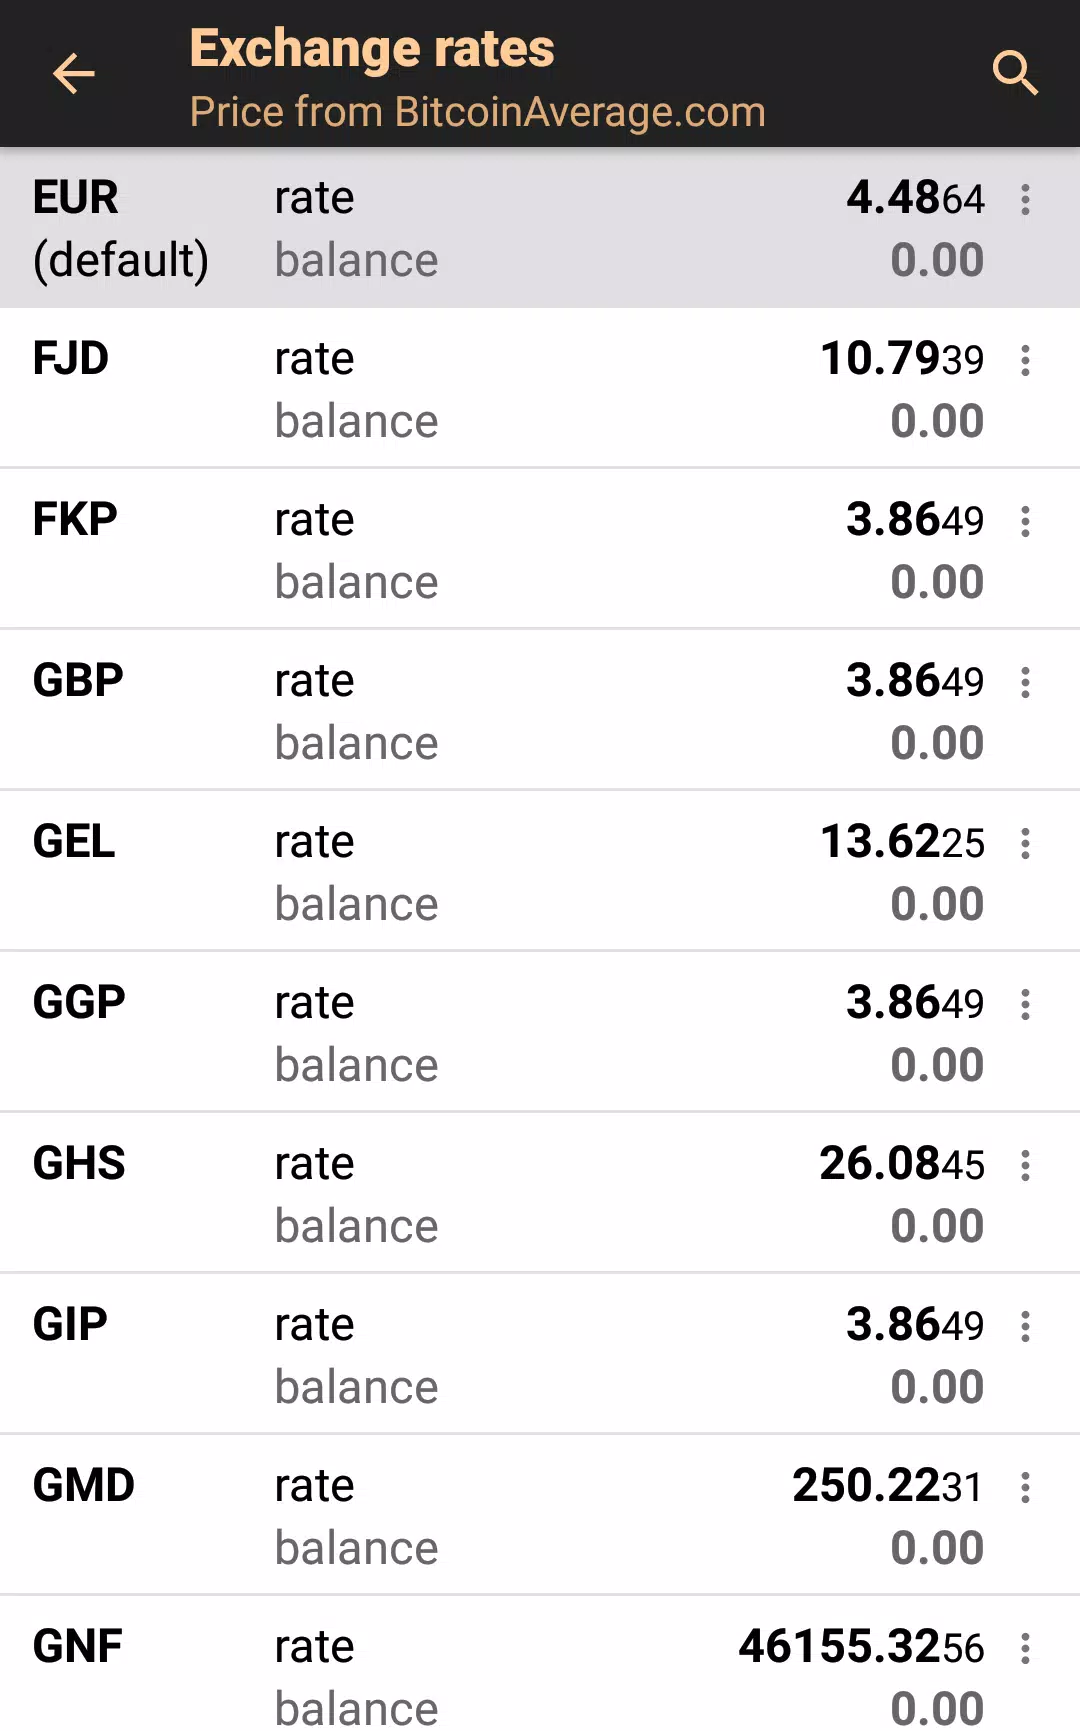Open overflow menu for EUR row
Viewport: 1080px width, 1731px height.
click(x=1025, y=200)
